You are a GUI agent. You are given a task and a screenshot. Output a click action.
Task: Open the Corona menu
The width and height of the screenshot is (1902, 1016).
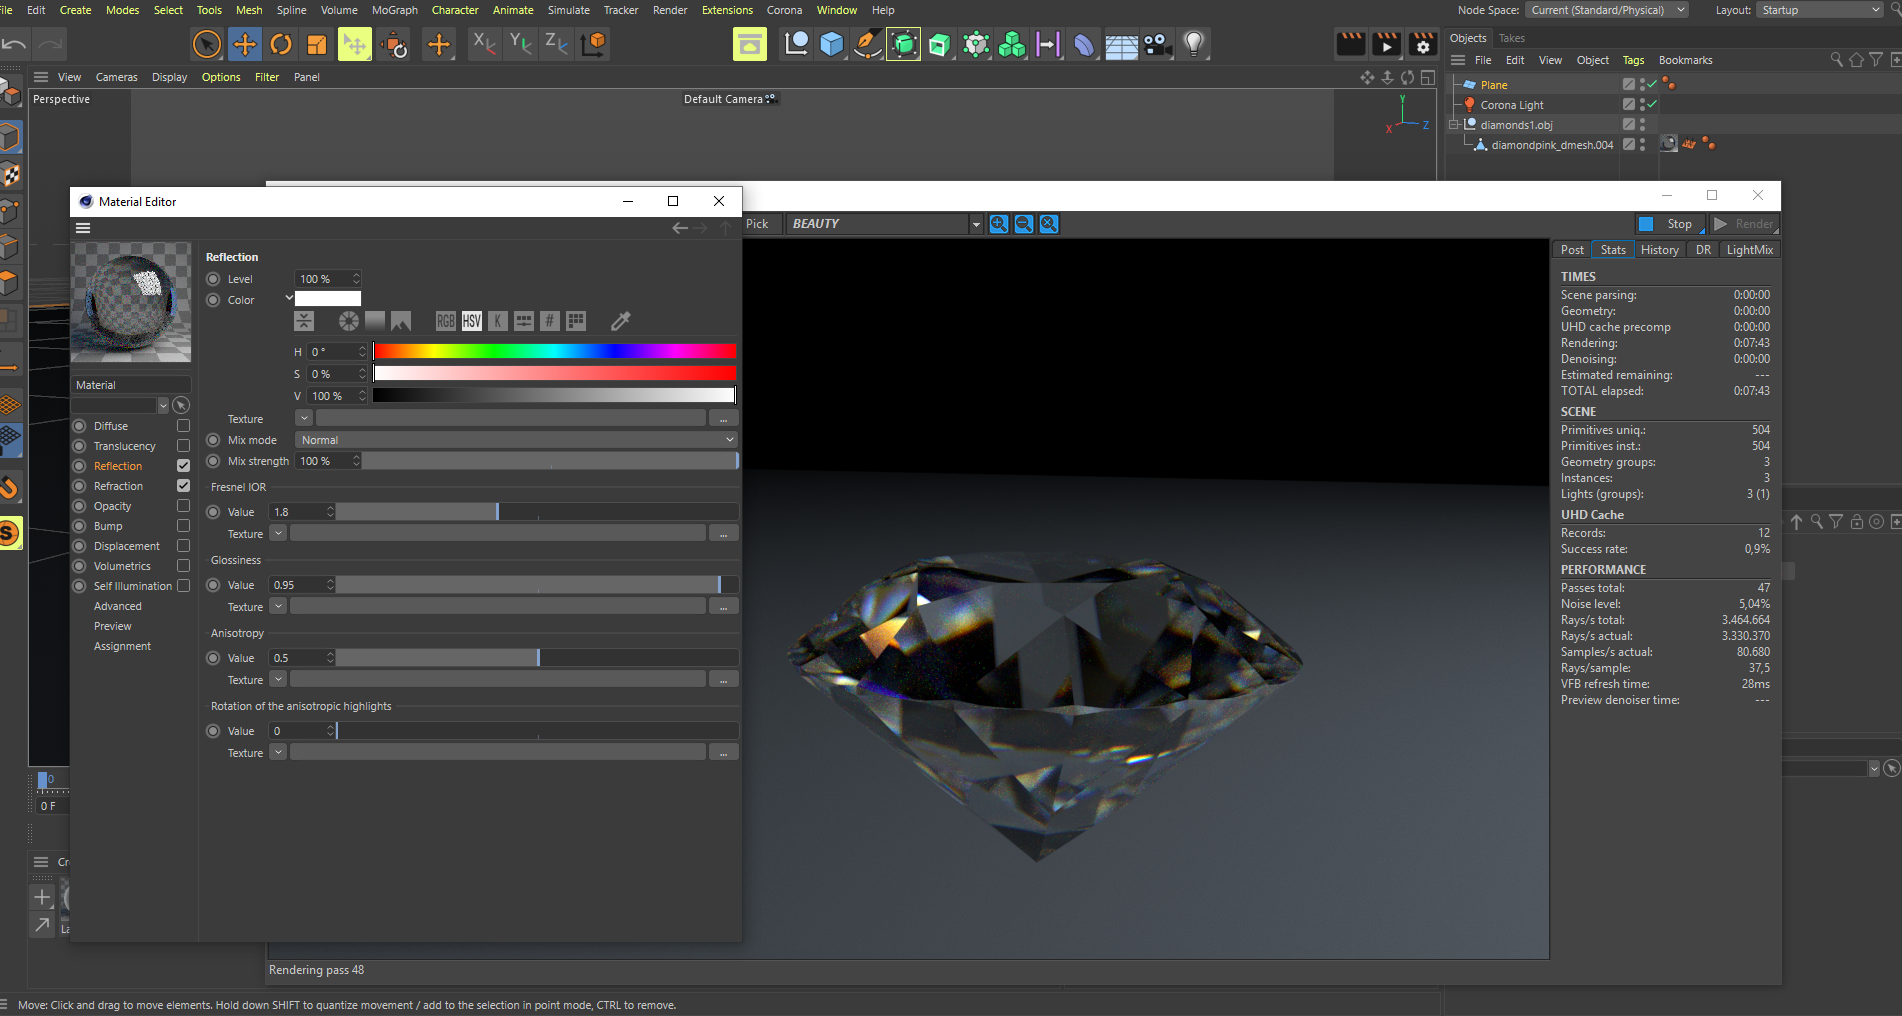785,10
